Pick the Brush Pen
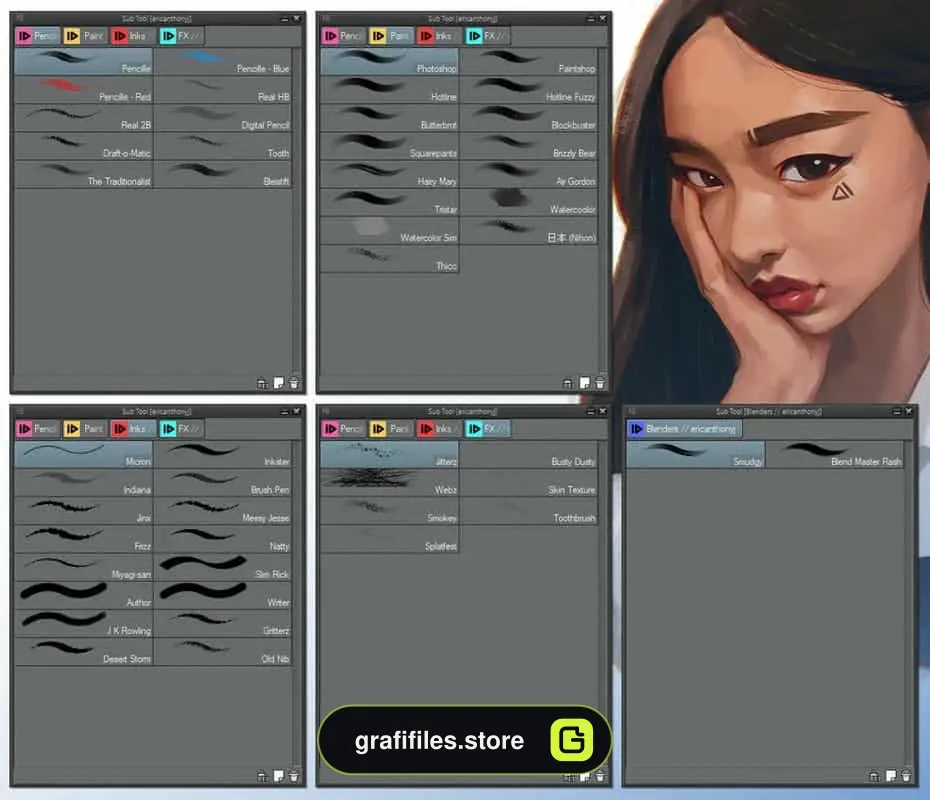Viewport: 930px width, 800px height. 223,483
